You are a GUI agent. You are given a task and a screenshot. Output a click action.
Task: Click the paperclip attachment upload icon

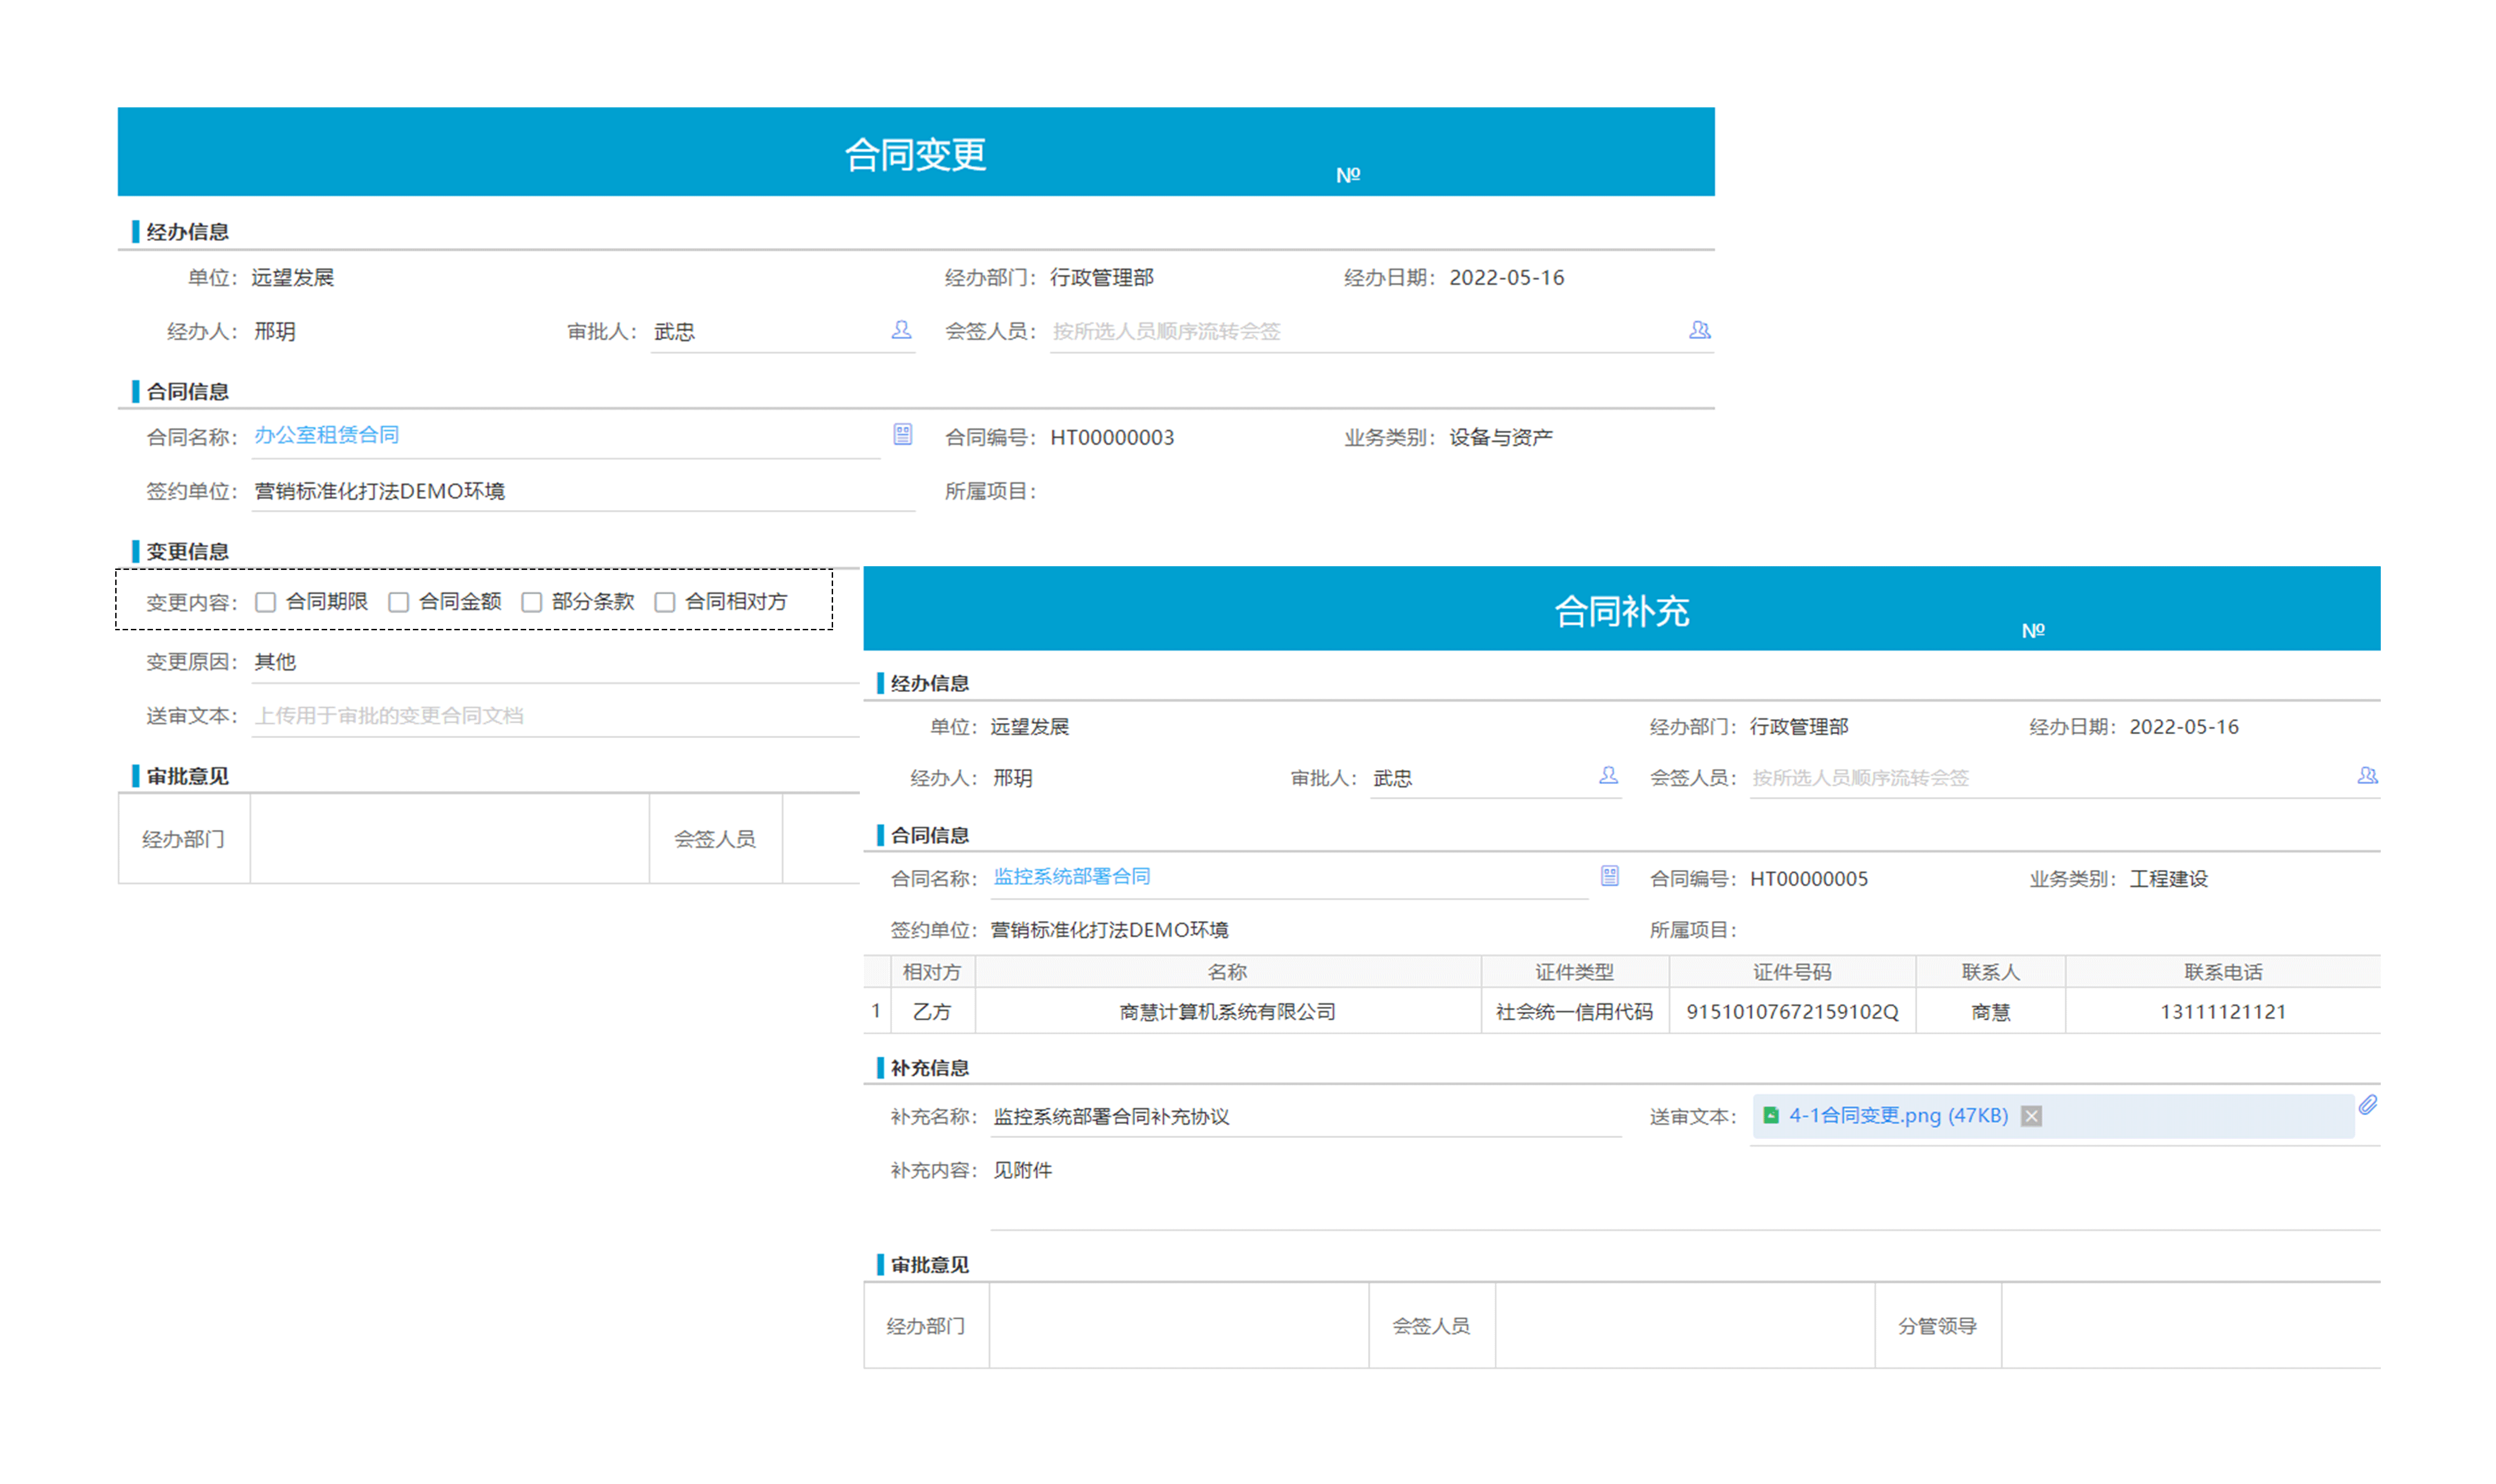pos(2367,1105)
